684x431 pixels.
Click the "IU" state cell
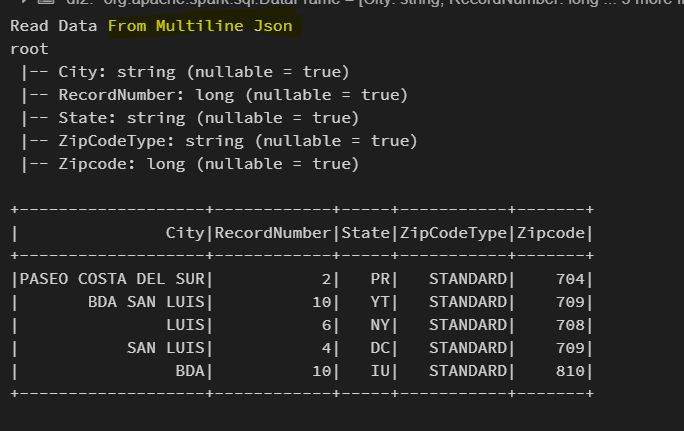[380, 372]
